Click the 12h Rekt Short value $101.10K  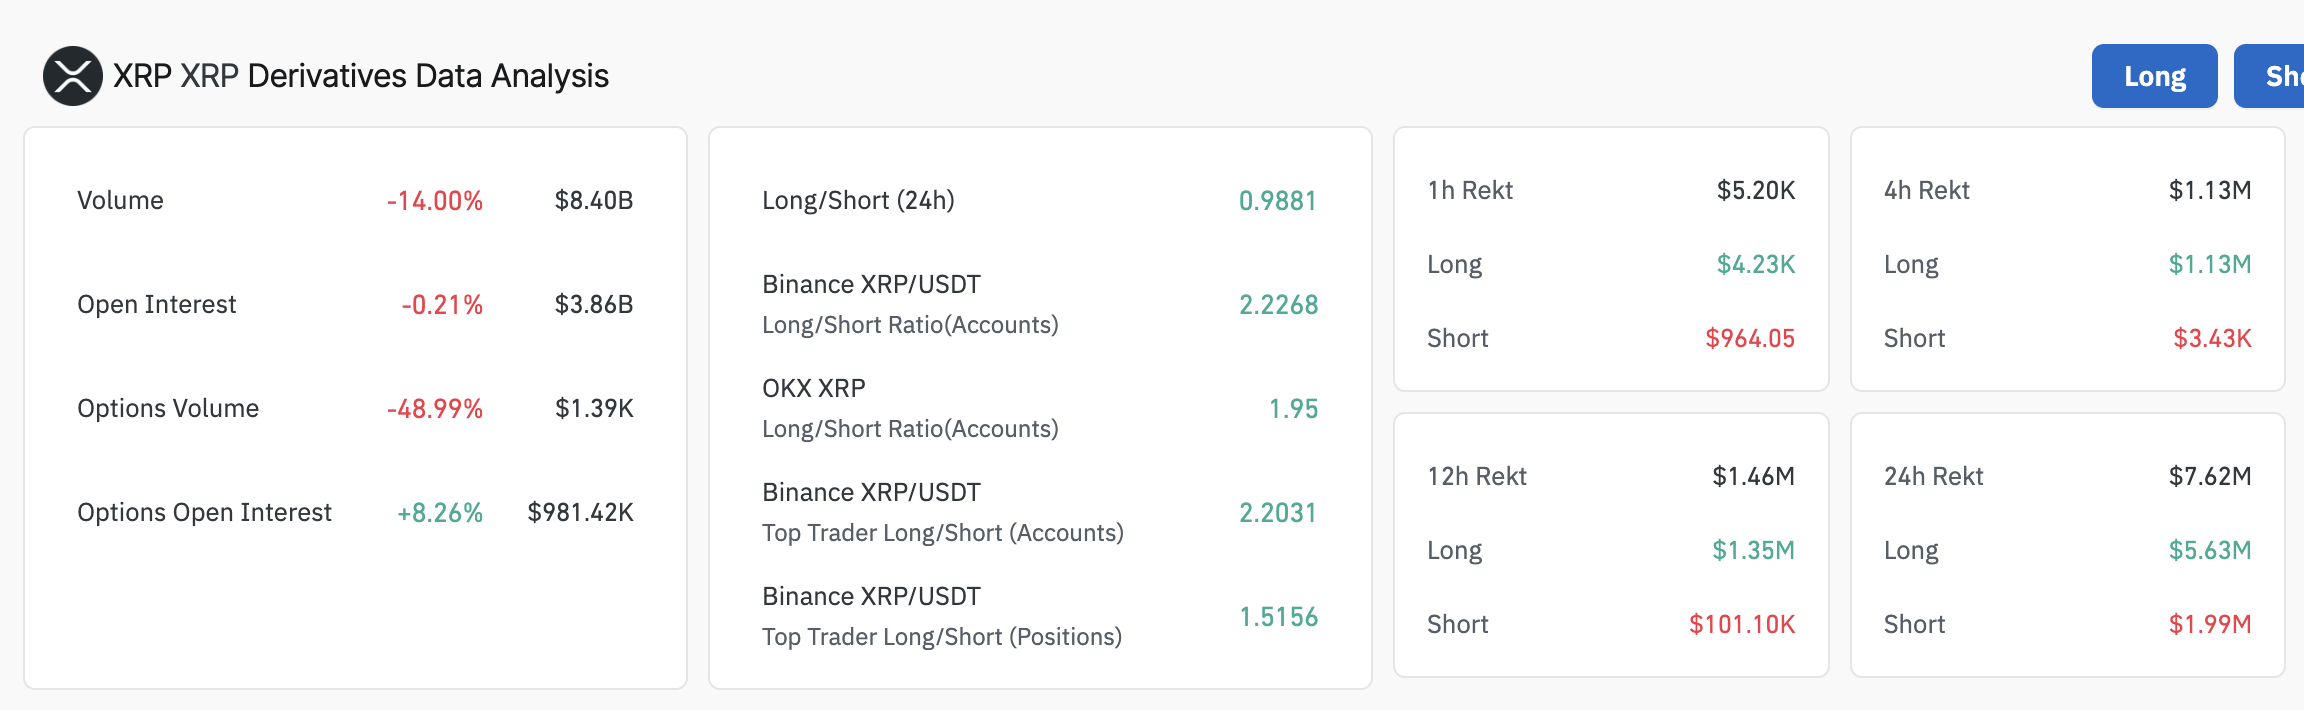pos(1741,624)
